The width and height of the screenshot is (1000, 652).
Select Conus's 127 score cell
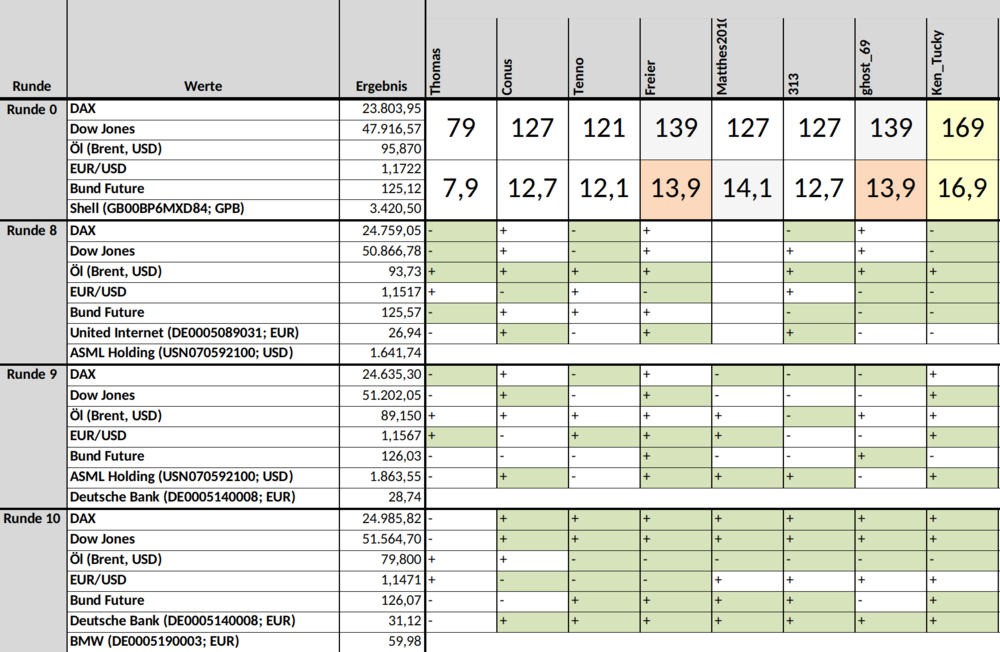click(533, 129)
